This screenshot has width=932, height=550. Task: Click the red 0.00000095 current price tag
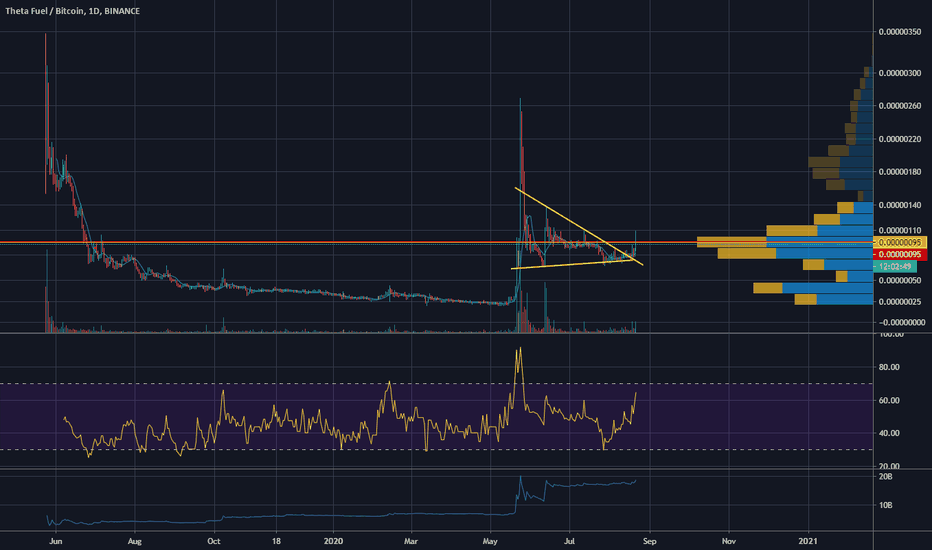pos(900,254)
